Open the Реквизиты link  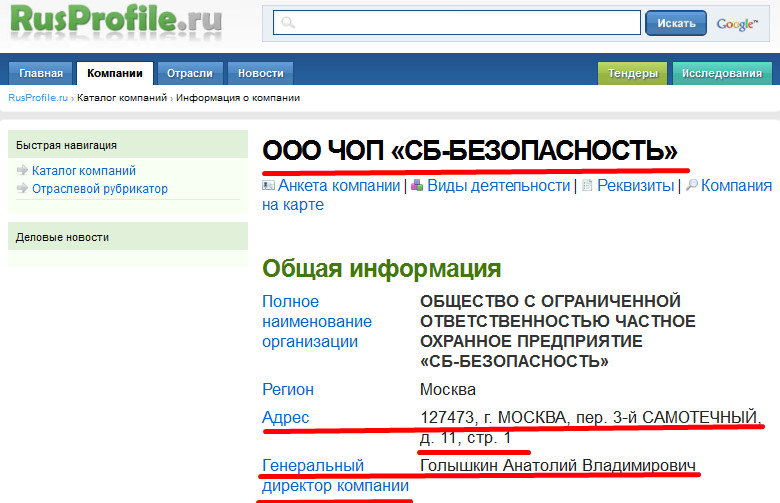(635, 186)
